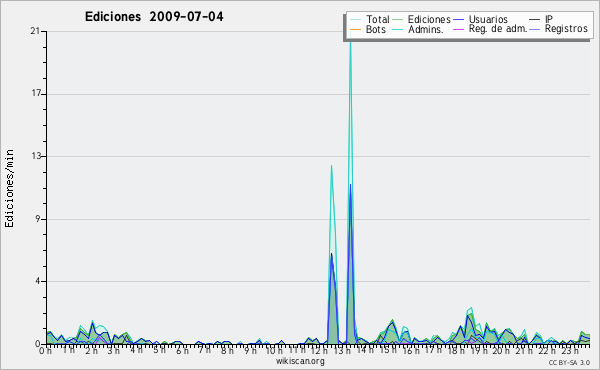Click the Total legend line color swatch
This screenshot has height=370, width=600.
(x=355, y=20)
